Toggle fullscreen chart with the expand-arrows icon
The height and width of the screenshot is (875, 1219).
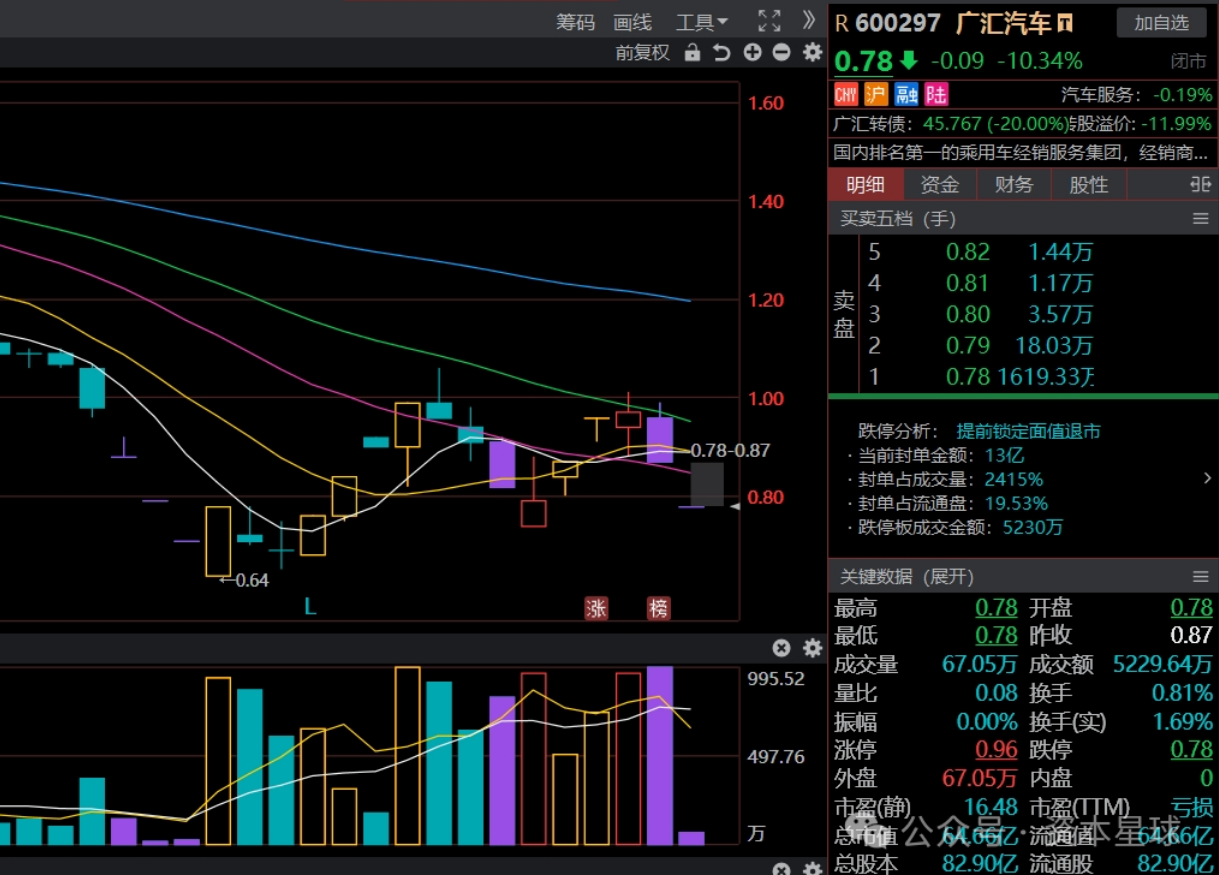pos(769,21)
